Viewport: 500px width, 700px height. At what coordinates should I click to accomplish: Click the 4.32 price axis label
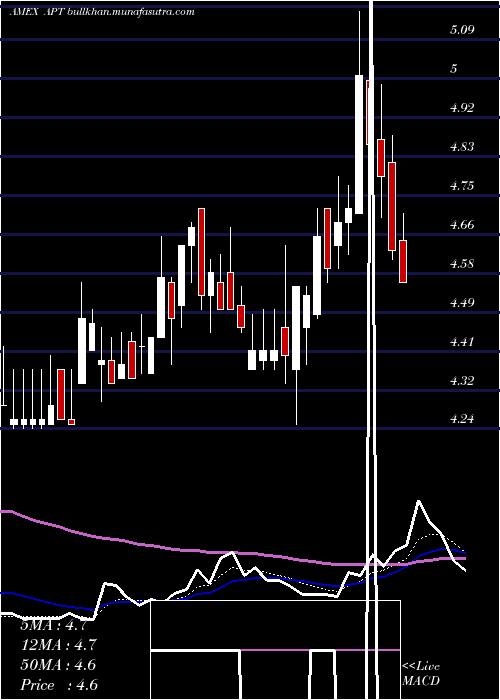[x=462, y=381]
